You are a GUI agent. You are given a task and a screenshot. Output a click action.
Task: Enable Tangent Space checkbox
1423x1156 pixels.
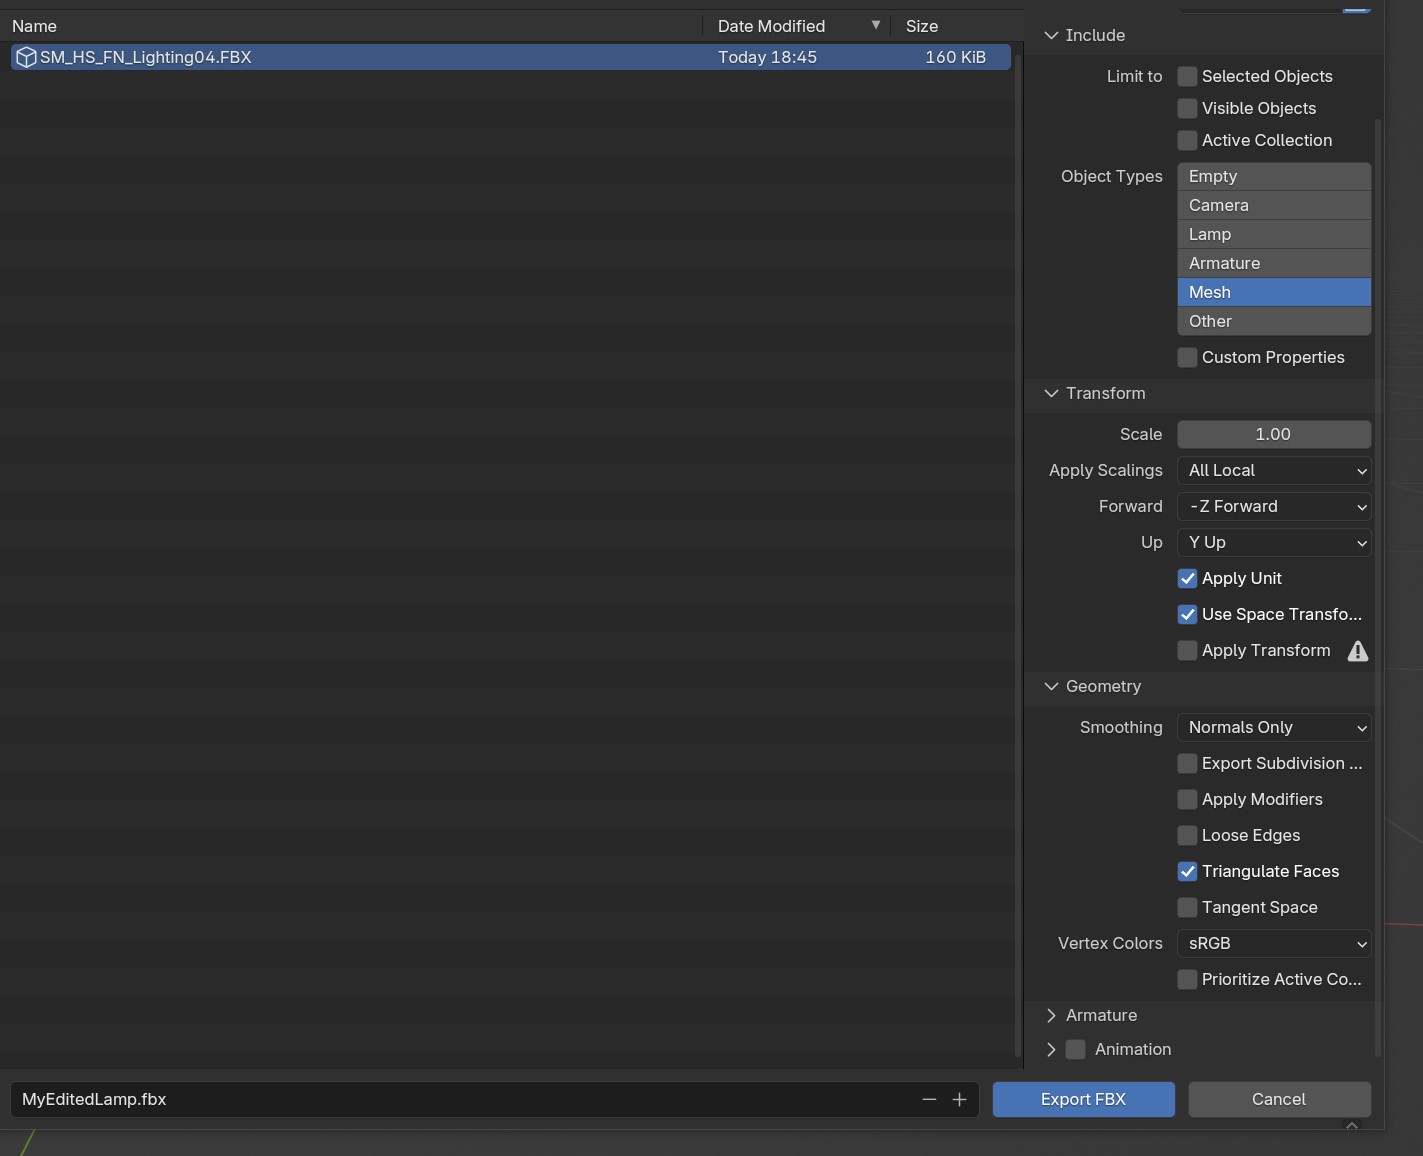(x=1187, y=907)
